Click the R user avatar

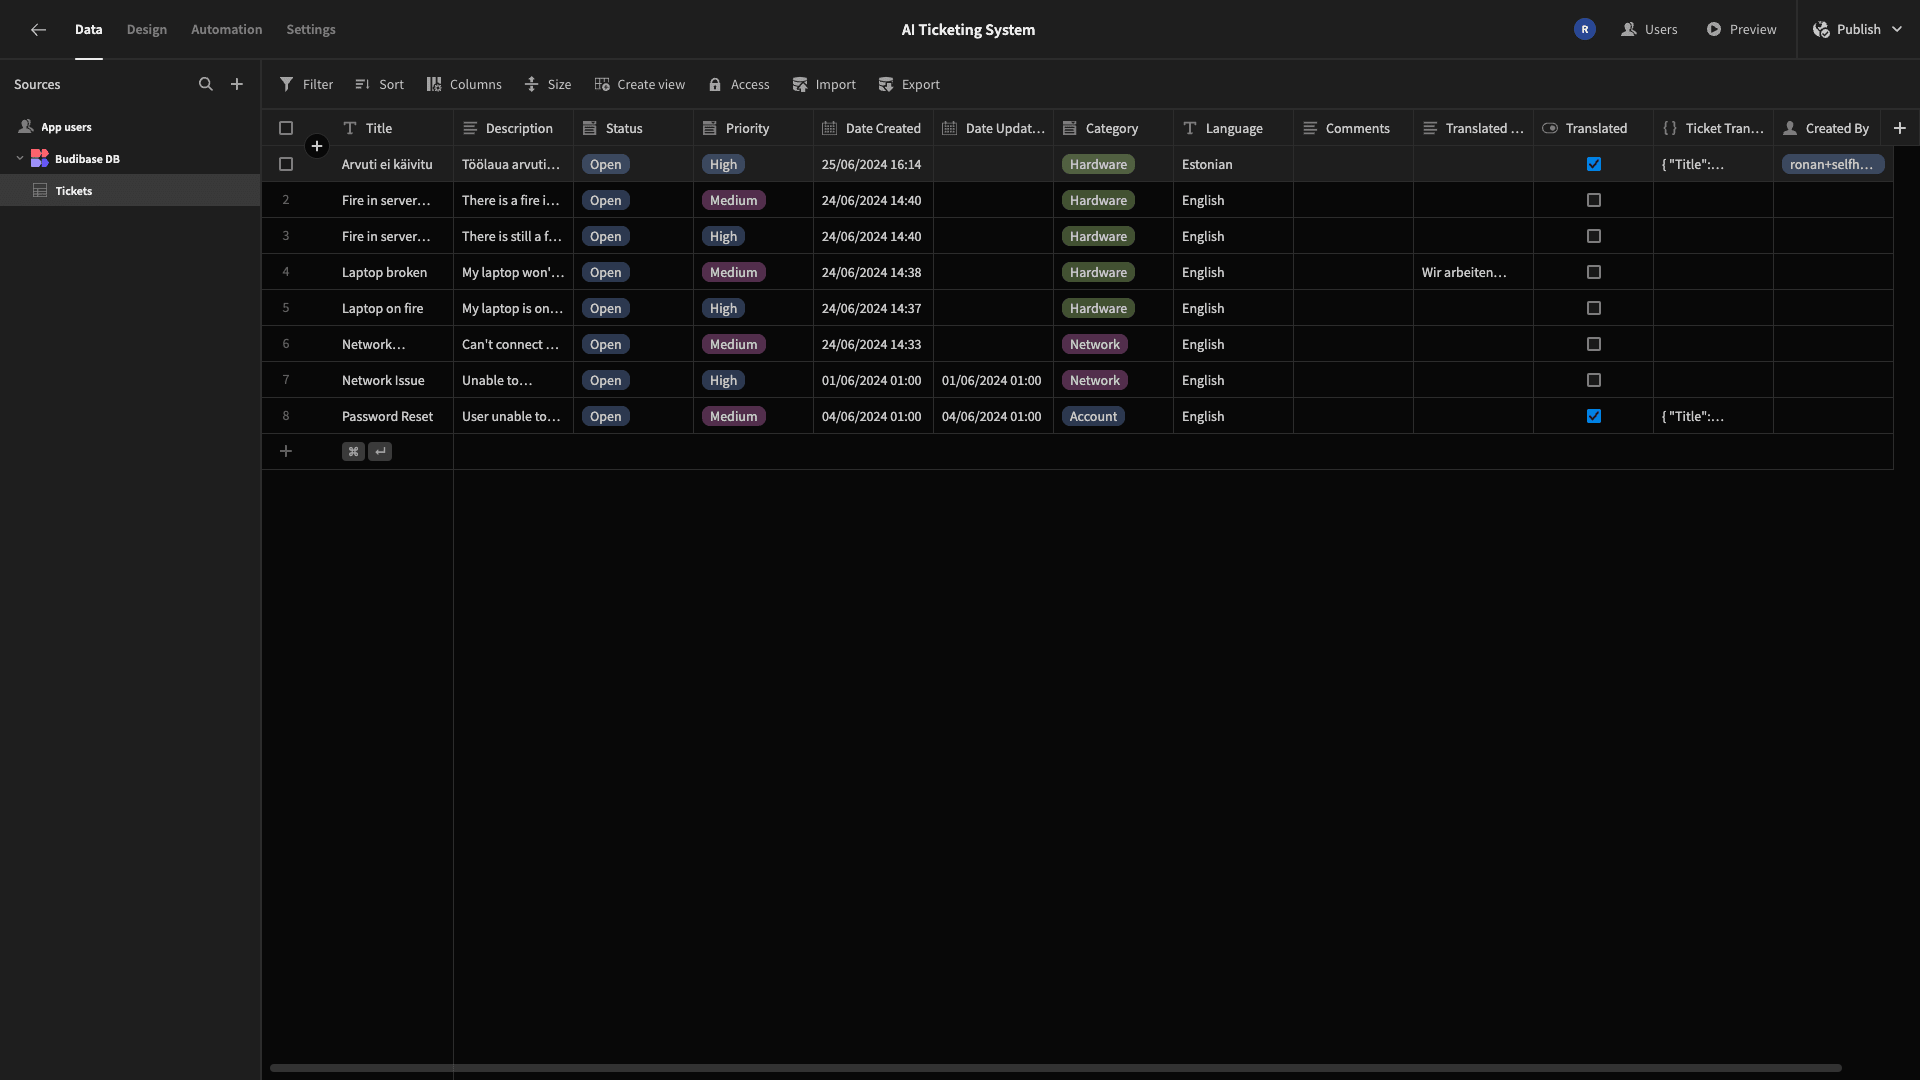click(x=1585, y=30)
